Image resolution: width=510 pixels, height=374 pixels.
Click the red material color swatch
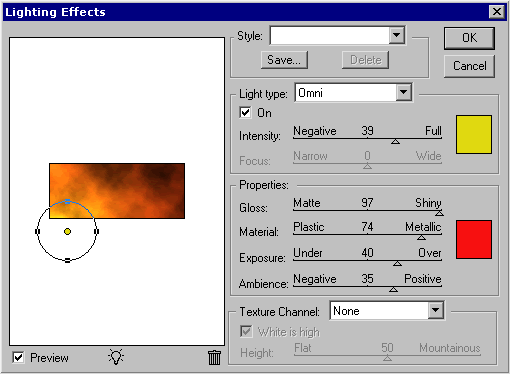coord(474,239)
